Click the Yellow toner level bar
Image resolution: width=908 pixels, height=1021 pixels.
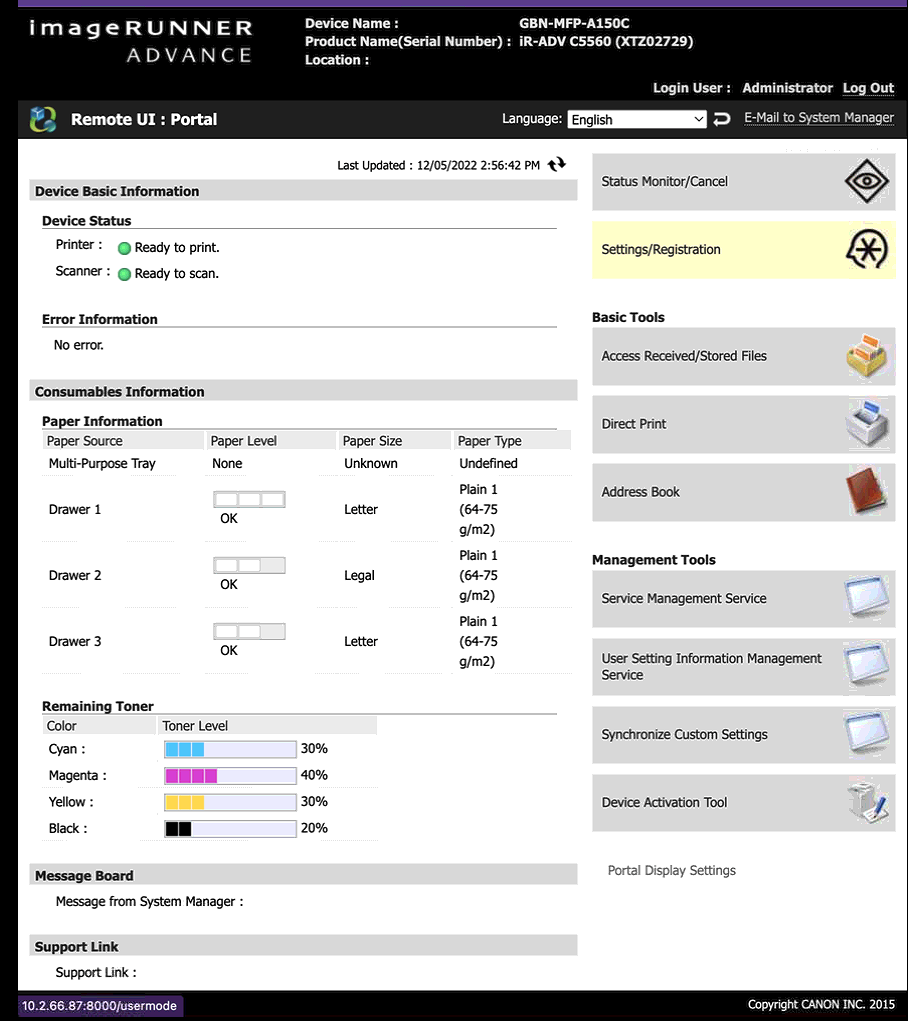pyautogui.click(x=230, y=802)
